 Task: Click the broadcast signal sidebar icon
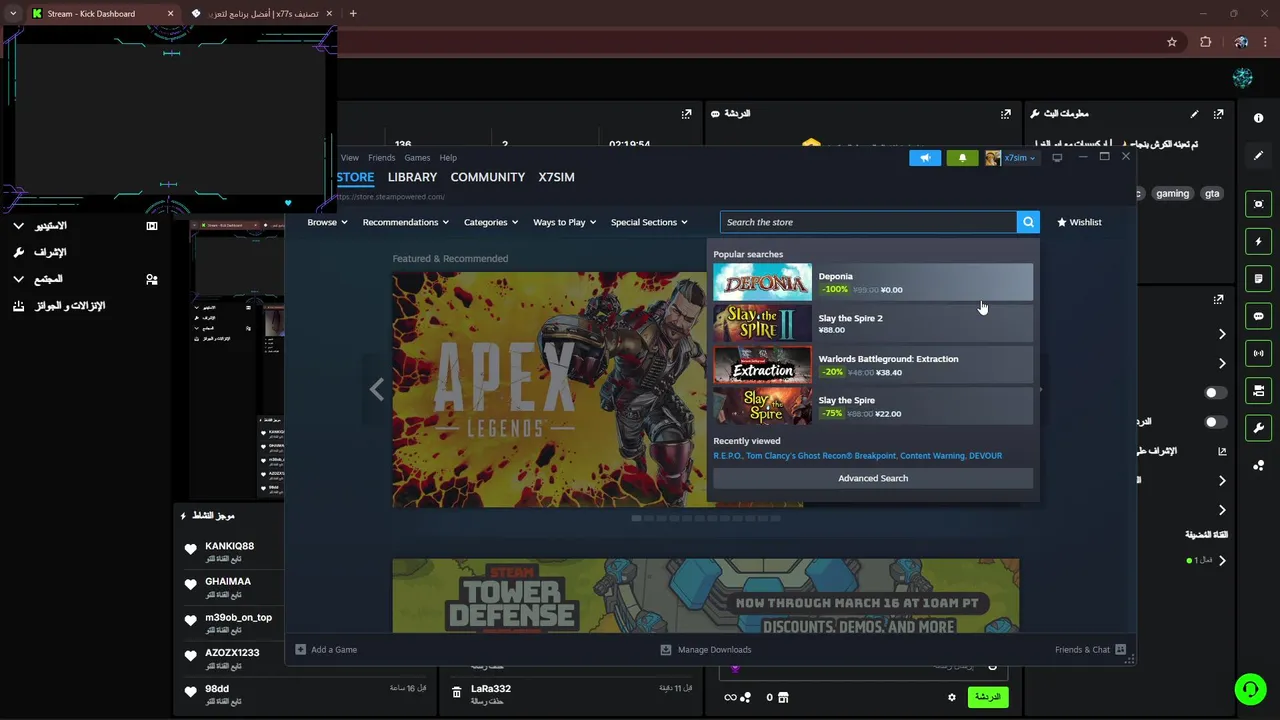click(x=1258, y=353)
